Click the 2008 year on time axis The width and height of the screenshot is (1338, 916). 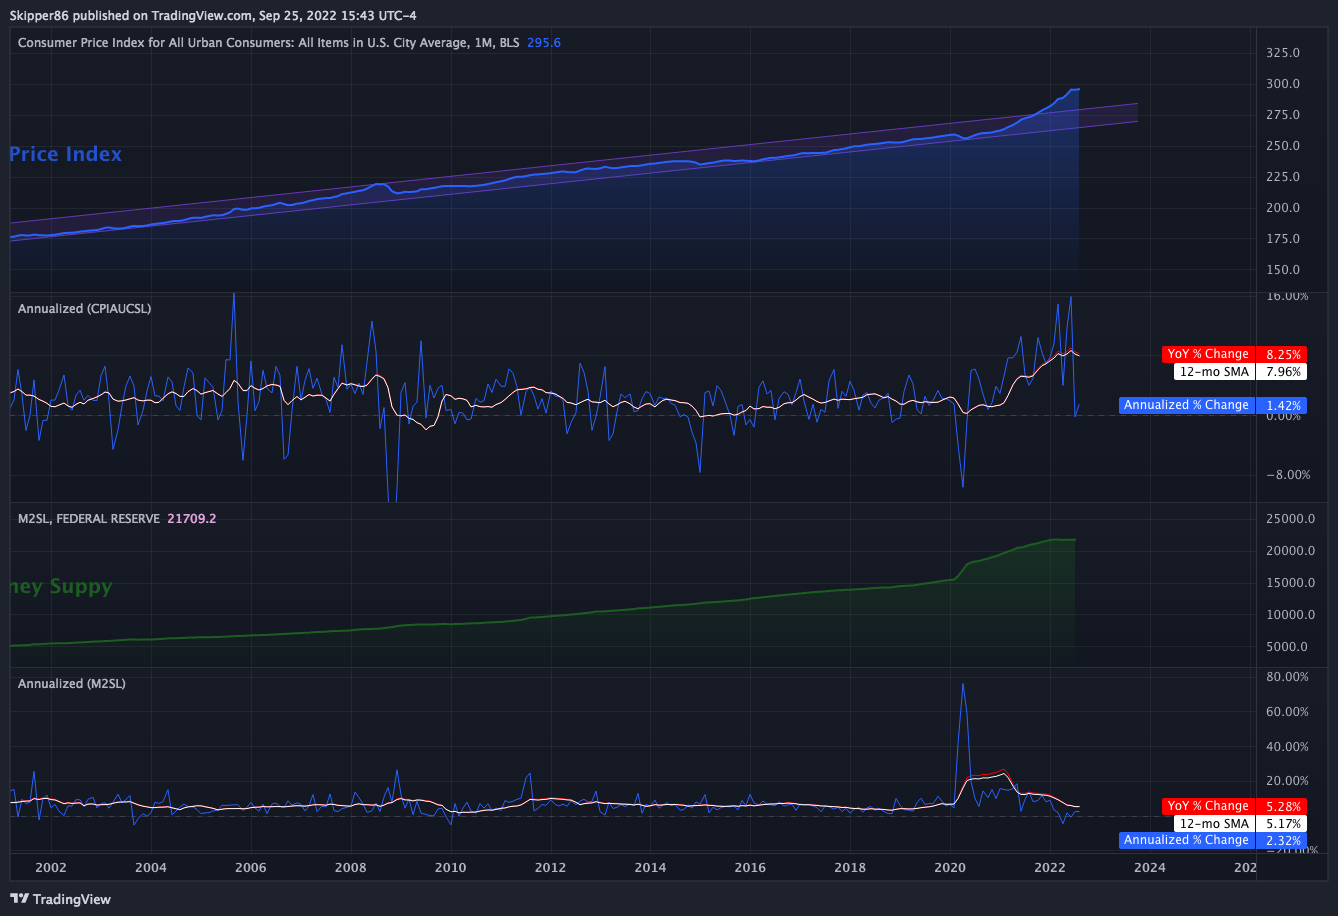coord(350,867)
